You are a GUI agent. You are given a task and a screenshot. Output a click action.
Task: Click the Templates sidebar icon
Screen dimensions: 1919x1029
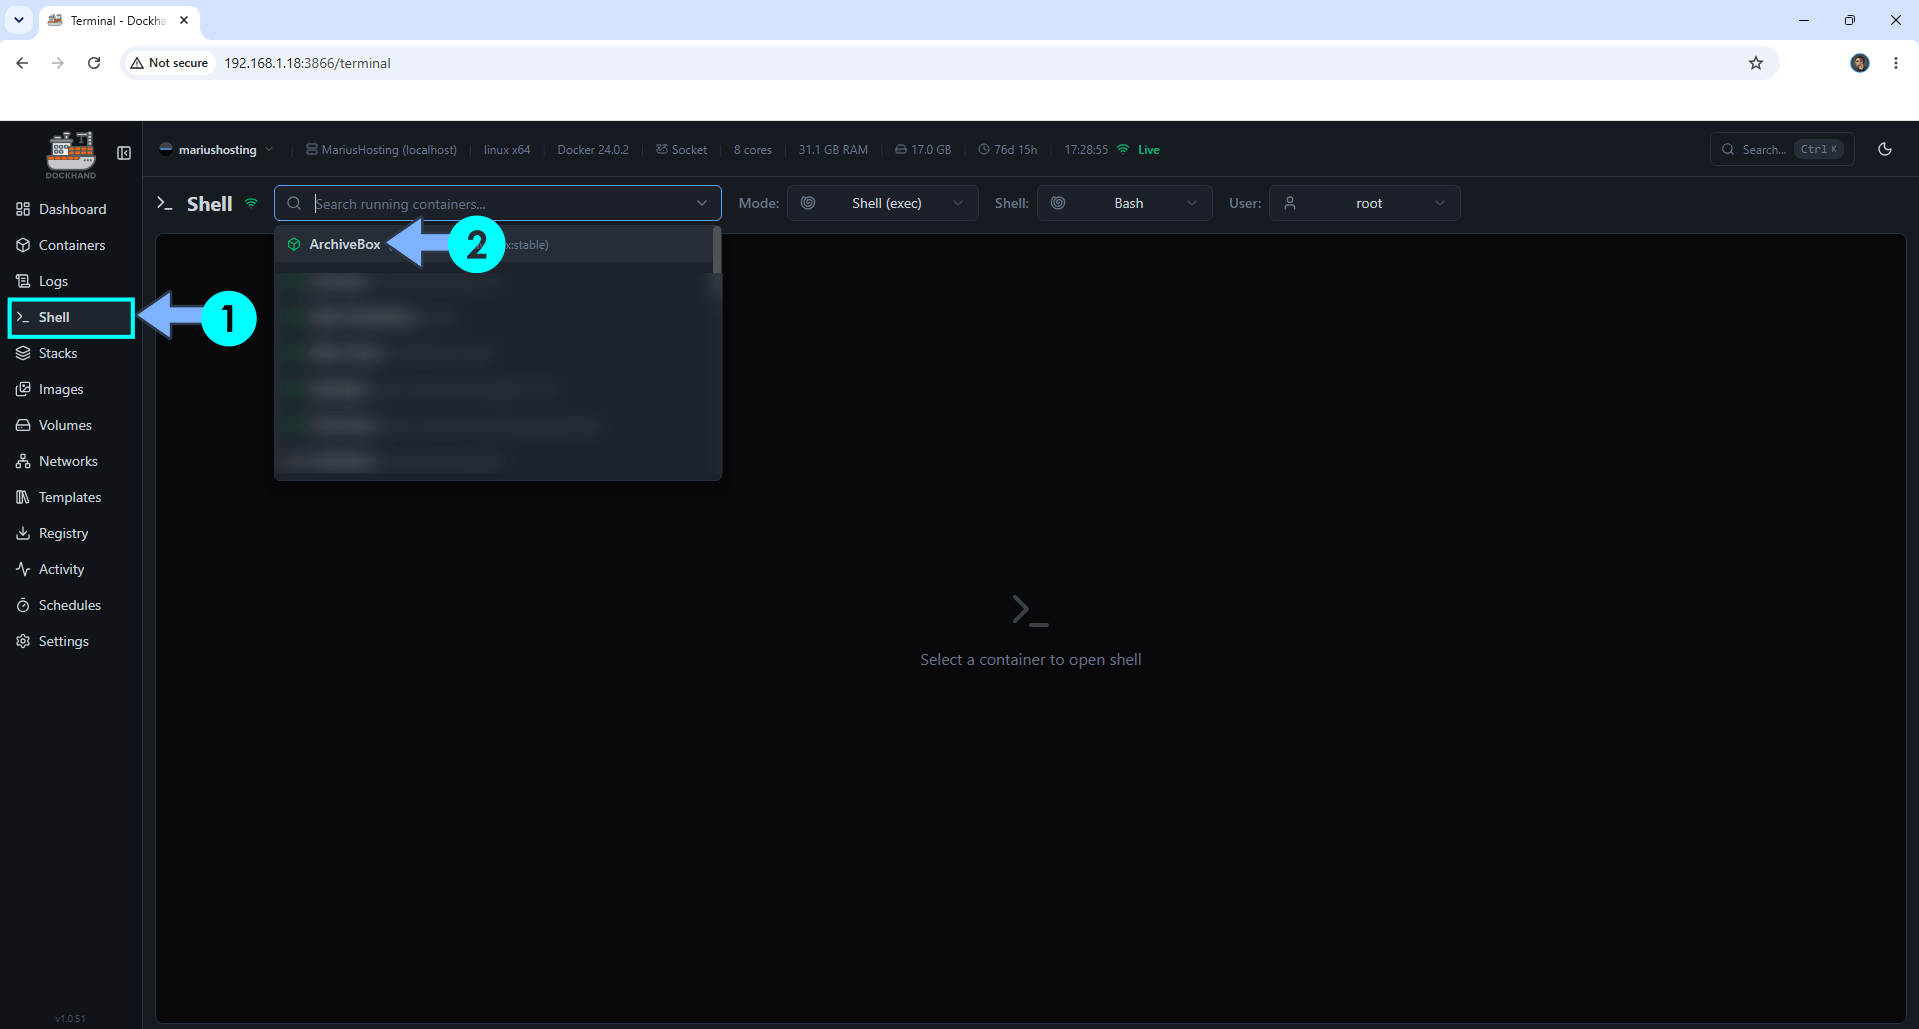tap(23, 497)
